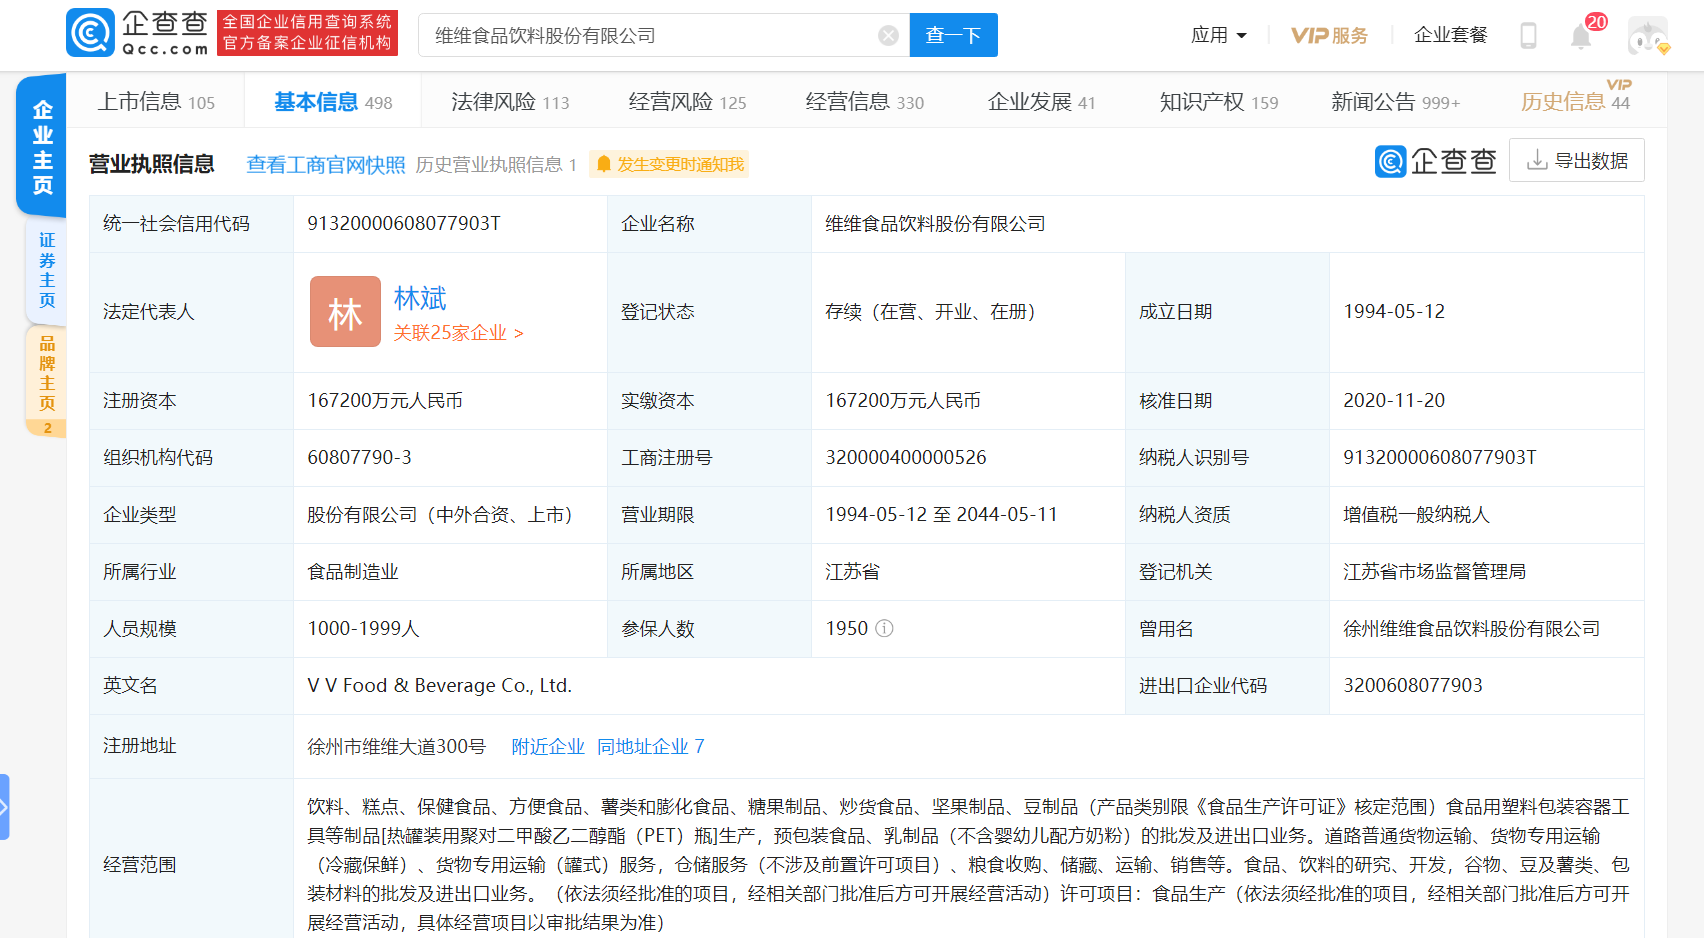Select 企业主页 sidebar tab
The width and height of the screenshot is (1704, 938).
(42, 147)
